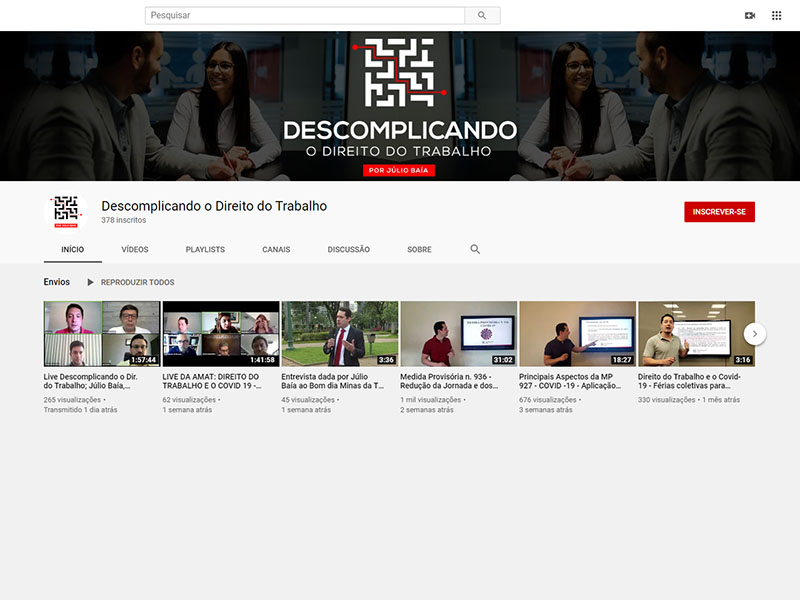This screenshot has width=800, height=600.
Task: Click 'Transmitido 1 dia atrás' text
Action: pos(80,410)
